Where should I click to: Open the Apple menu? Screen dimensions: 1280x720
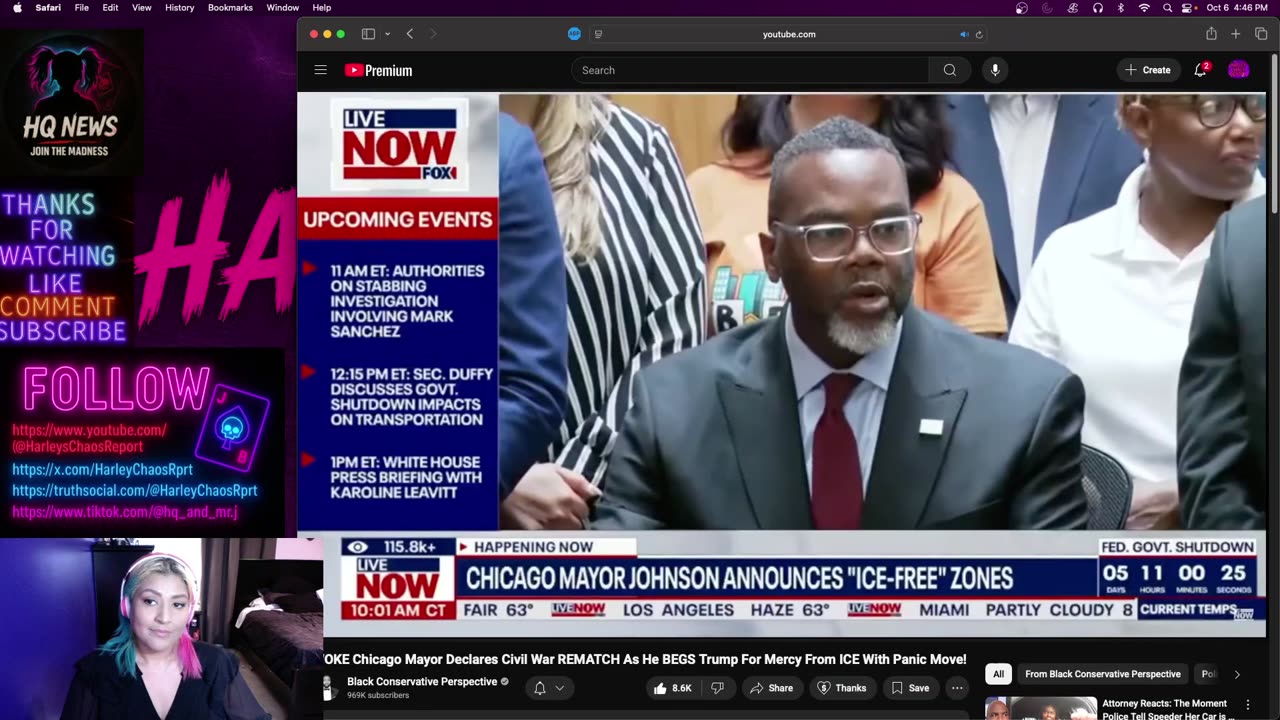(17, 7)
